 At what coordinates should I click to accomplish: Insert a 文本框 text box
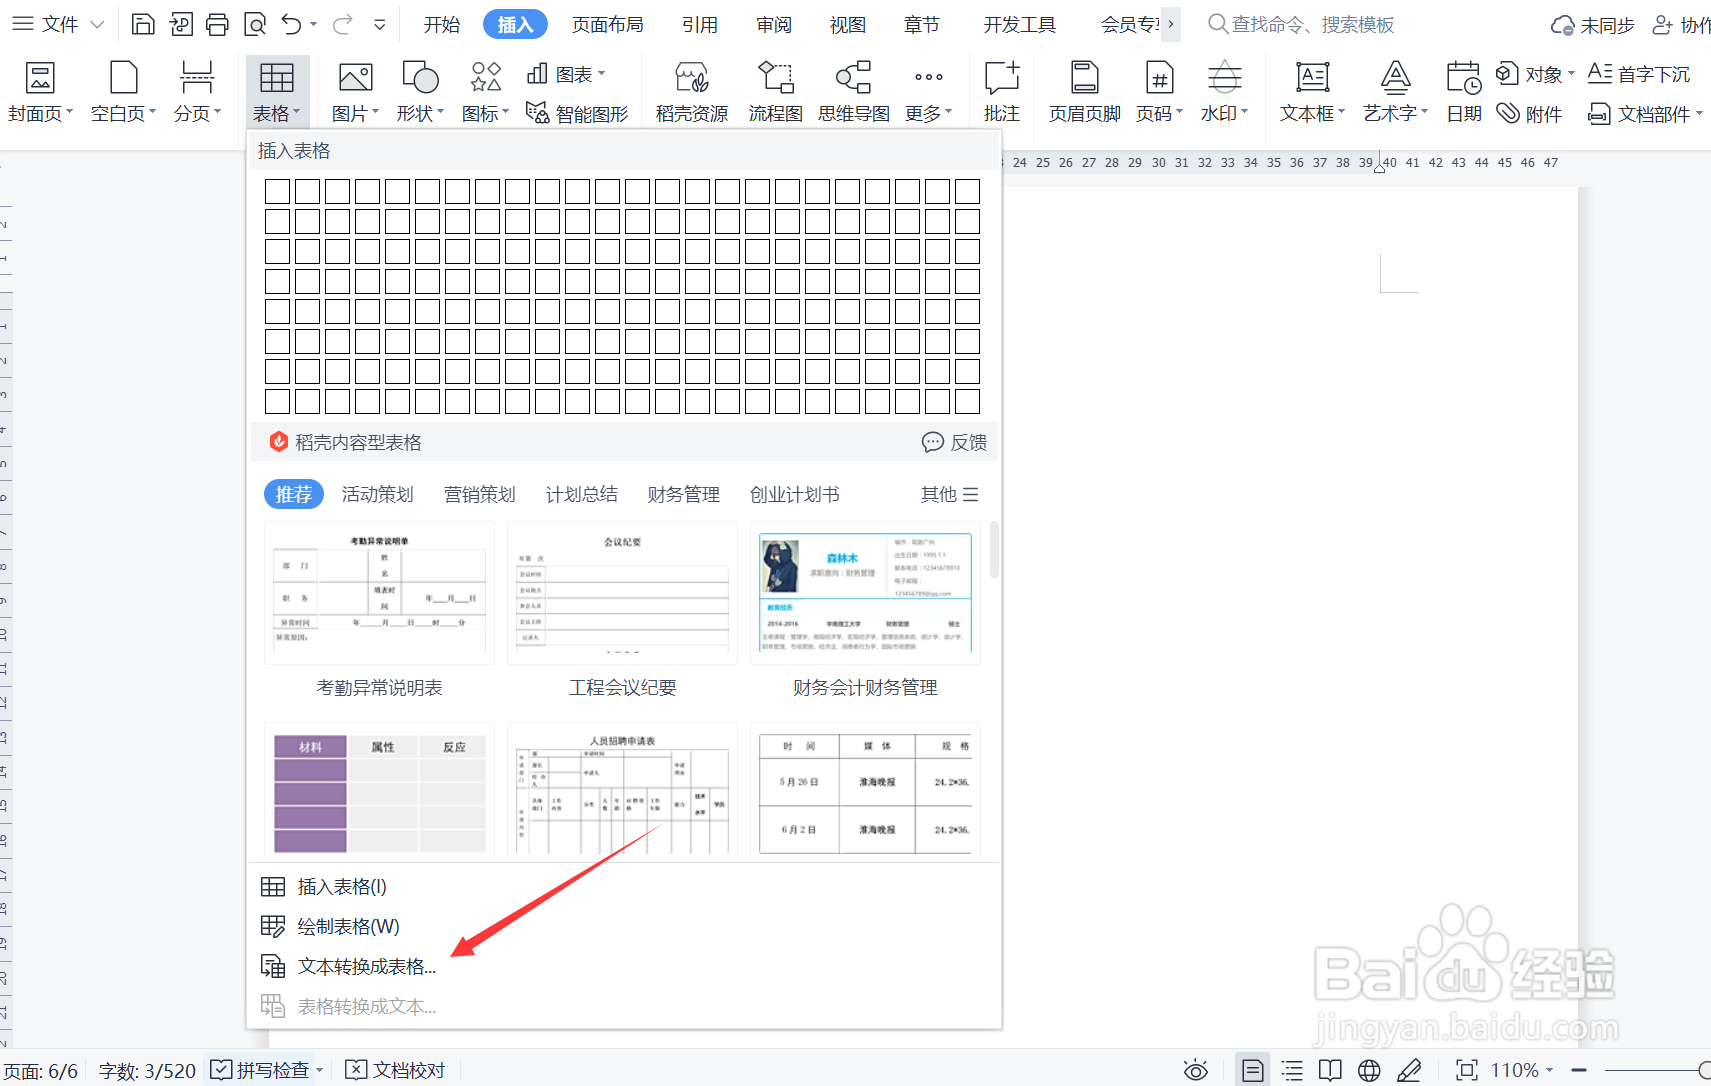pyautogui.click(x=1310, y=90)
